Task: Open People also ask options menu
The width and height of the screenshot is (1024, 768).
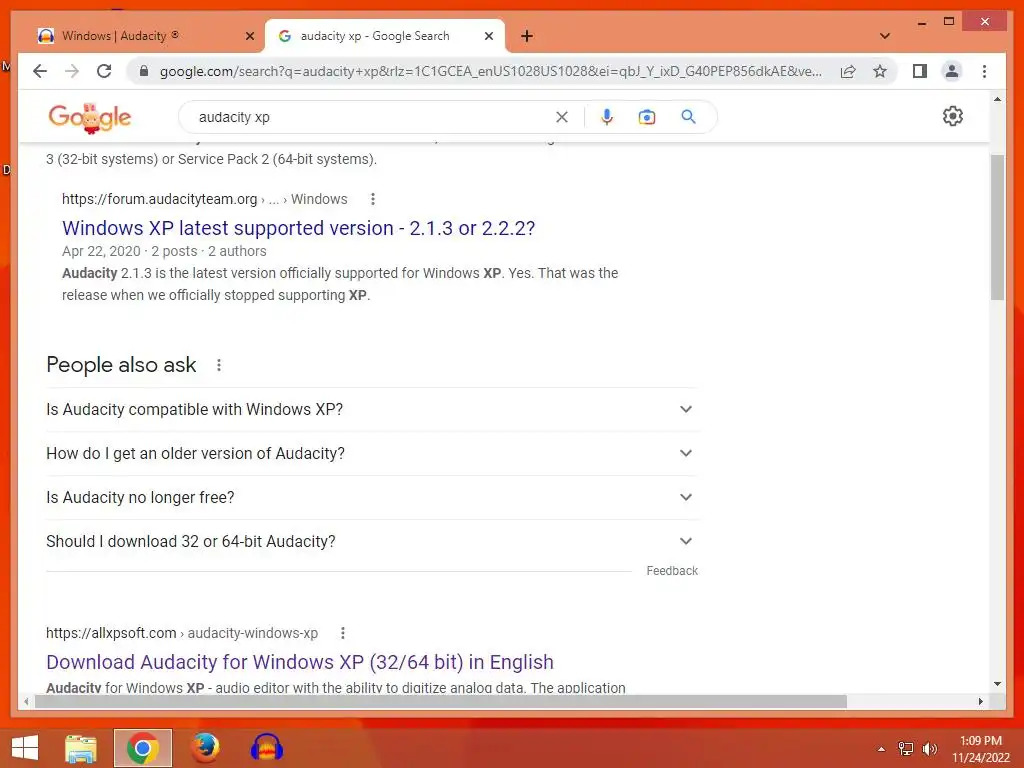Action: [x=219, y=365]
